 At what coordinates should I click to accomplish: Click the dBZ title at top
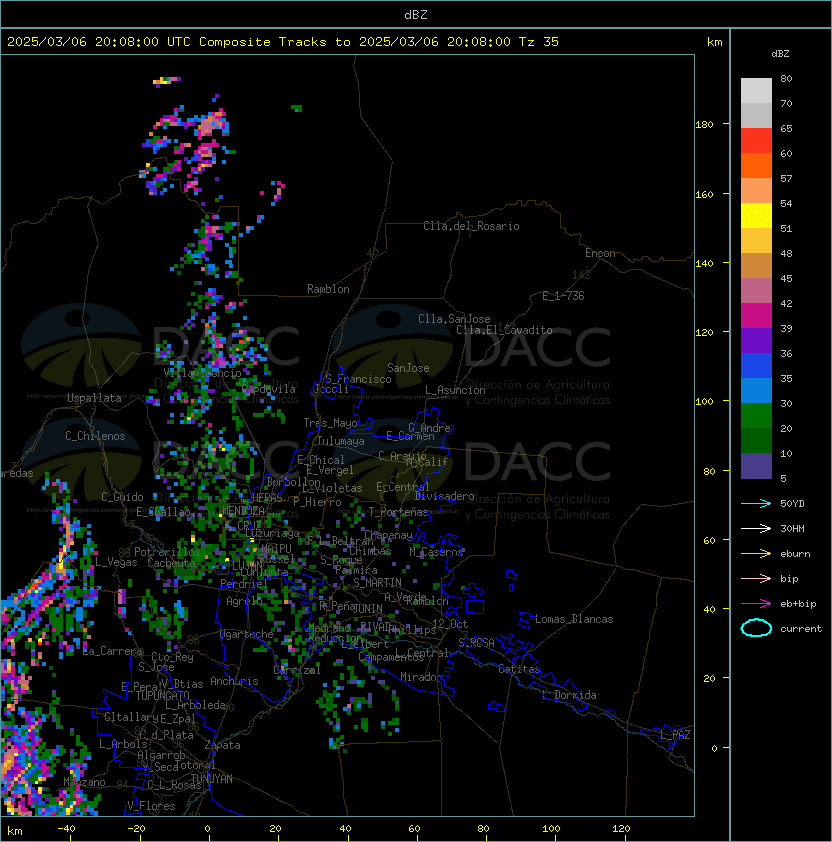(416, 15)
